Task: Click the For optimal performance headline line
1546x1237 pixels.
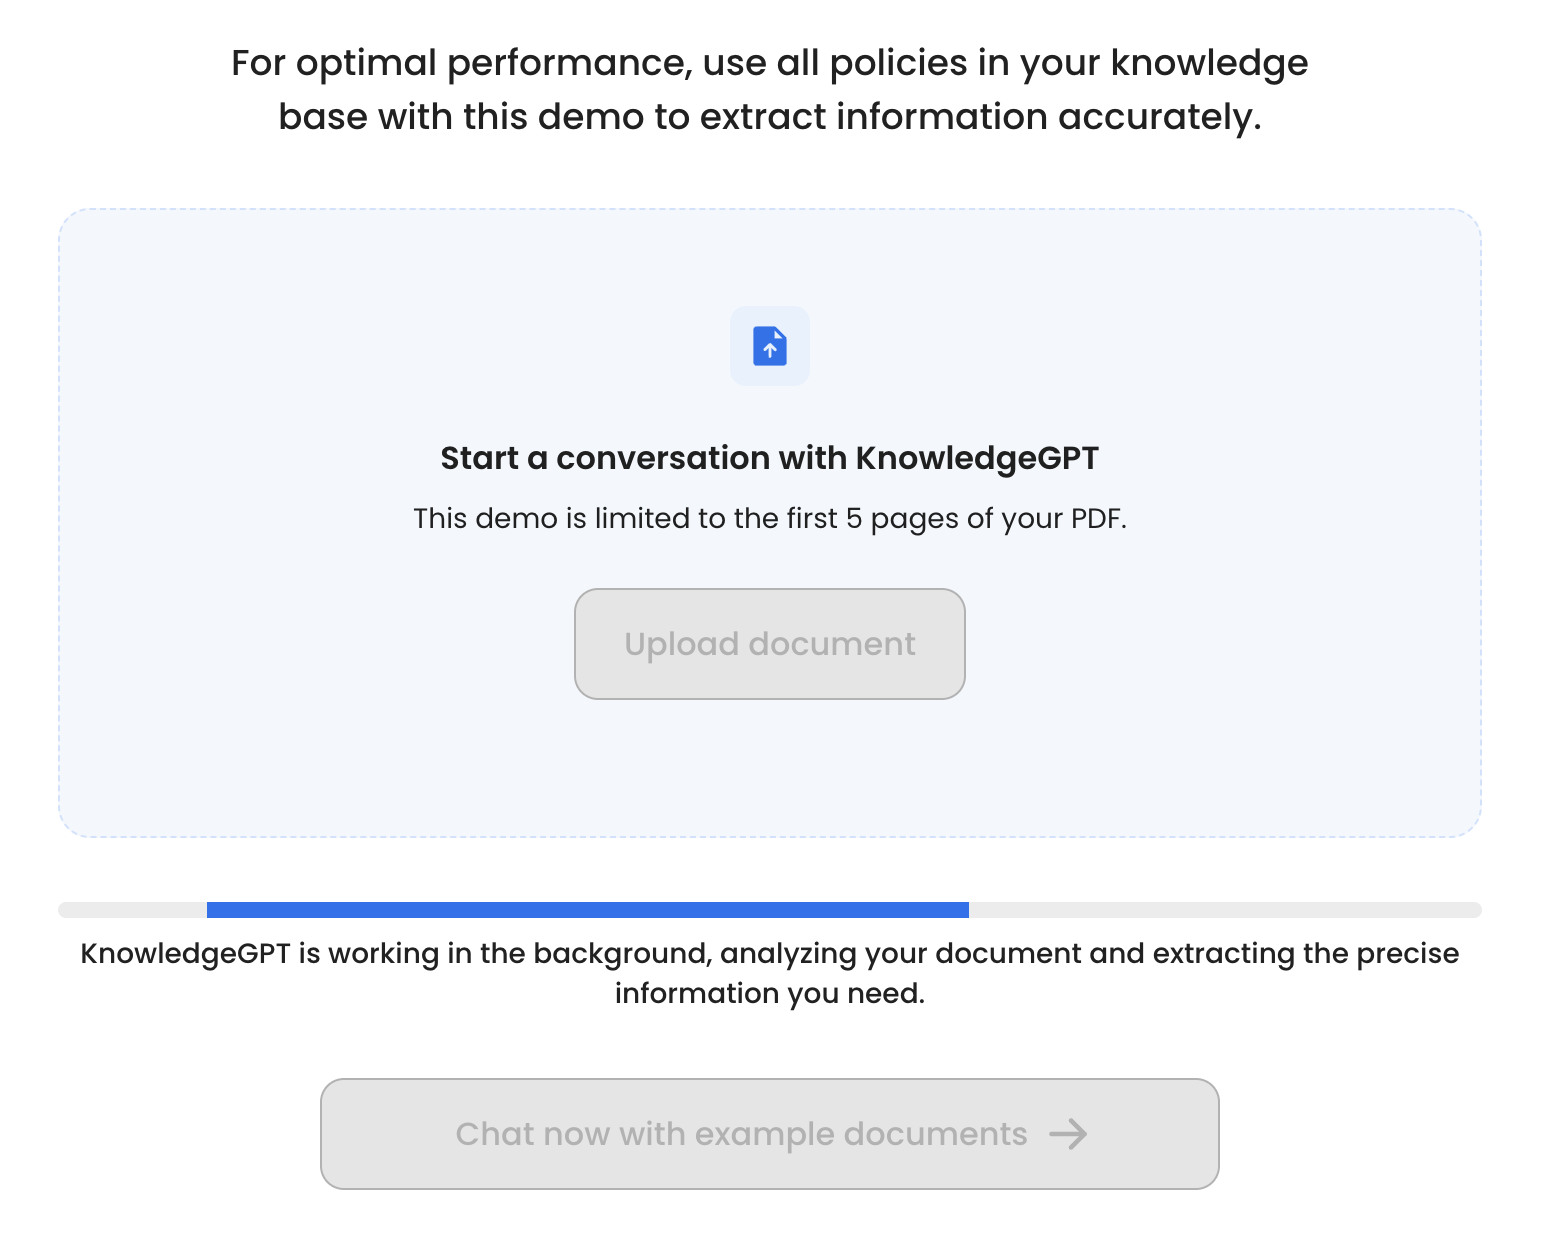Action: click(x=769, y=63)
